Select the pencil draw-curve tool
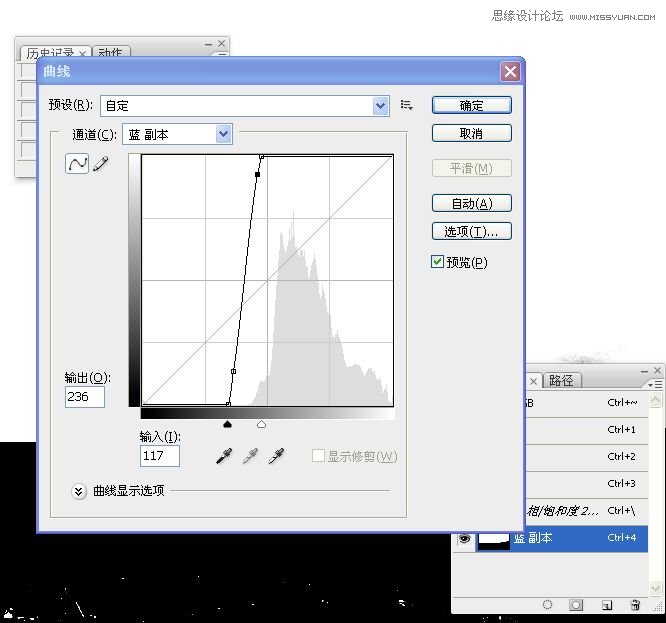 [x=101, y=164]
